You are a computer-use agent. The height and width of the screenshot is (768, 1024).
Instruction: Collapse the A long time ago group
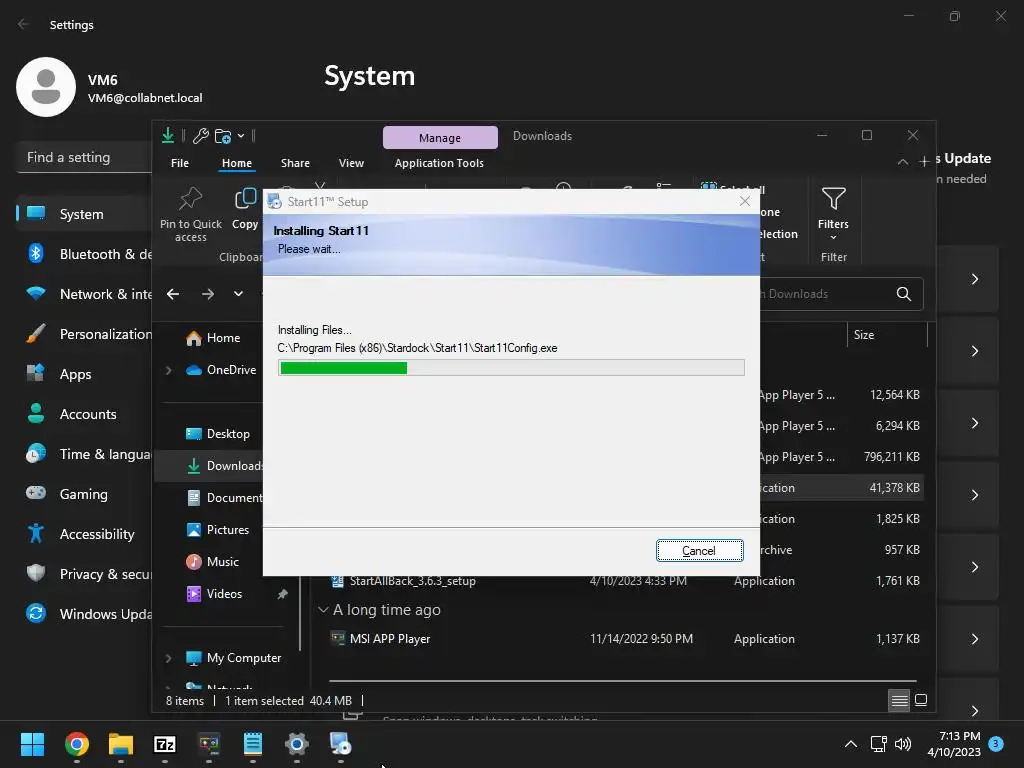click(323, 610)
